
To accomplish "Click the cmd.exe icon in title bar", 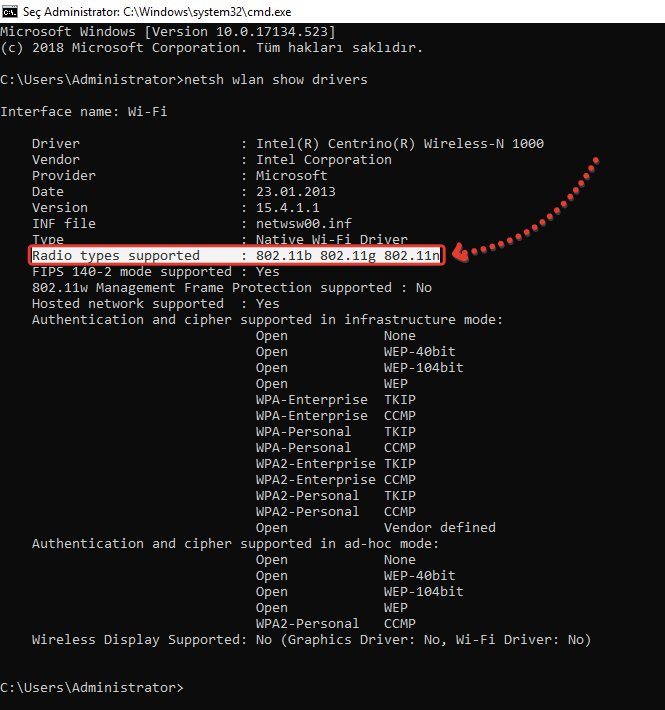I will tap(11, 10).
